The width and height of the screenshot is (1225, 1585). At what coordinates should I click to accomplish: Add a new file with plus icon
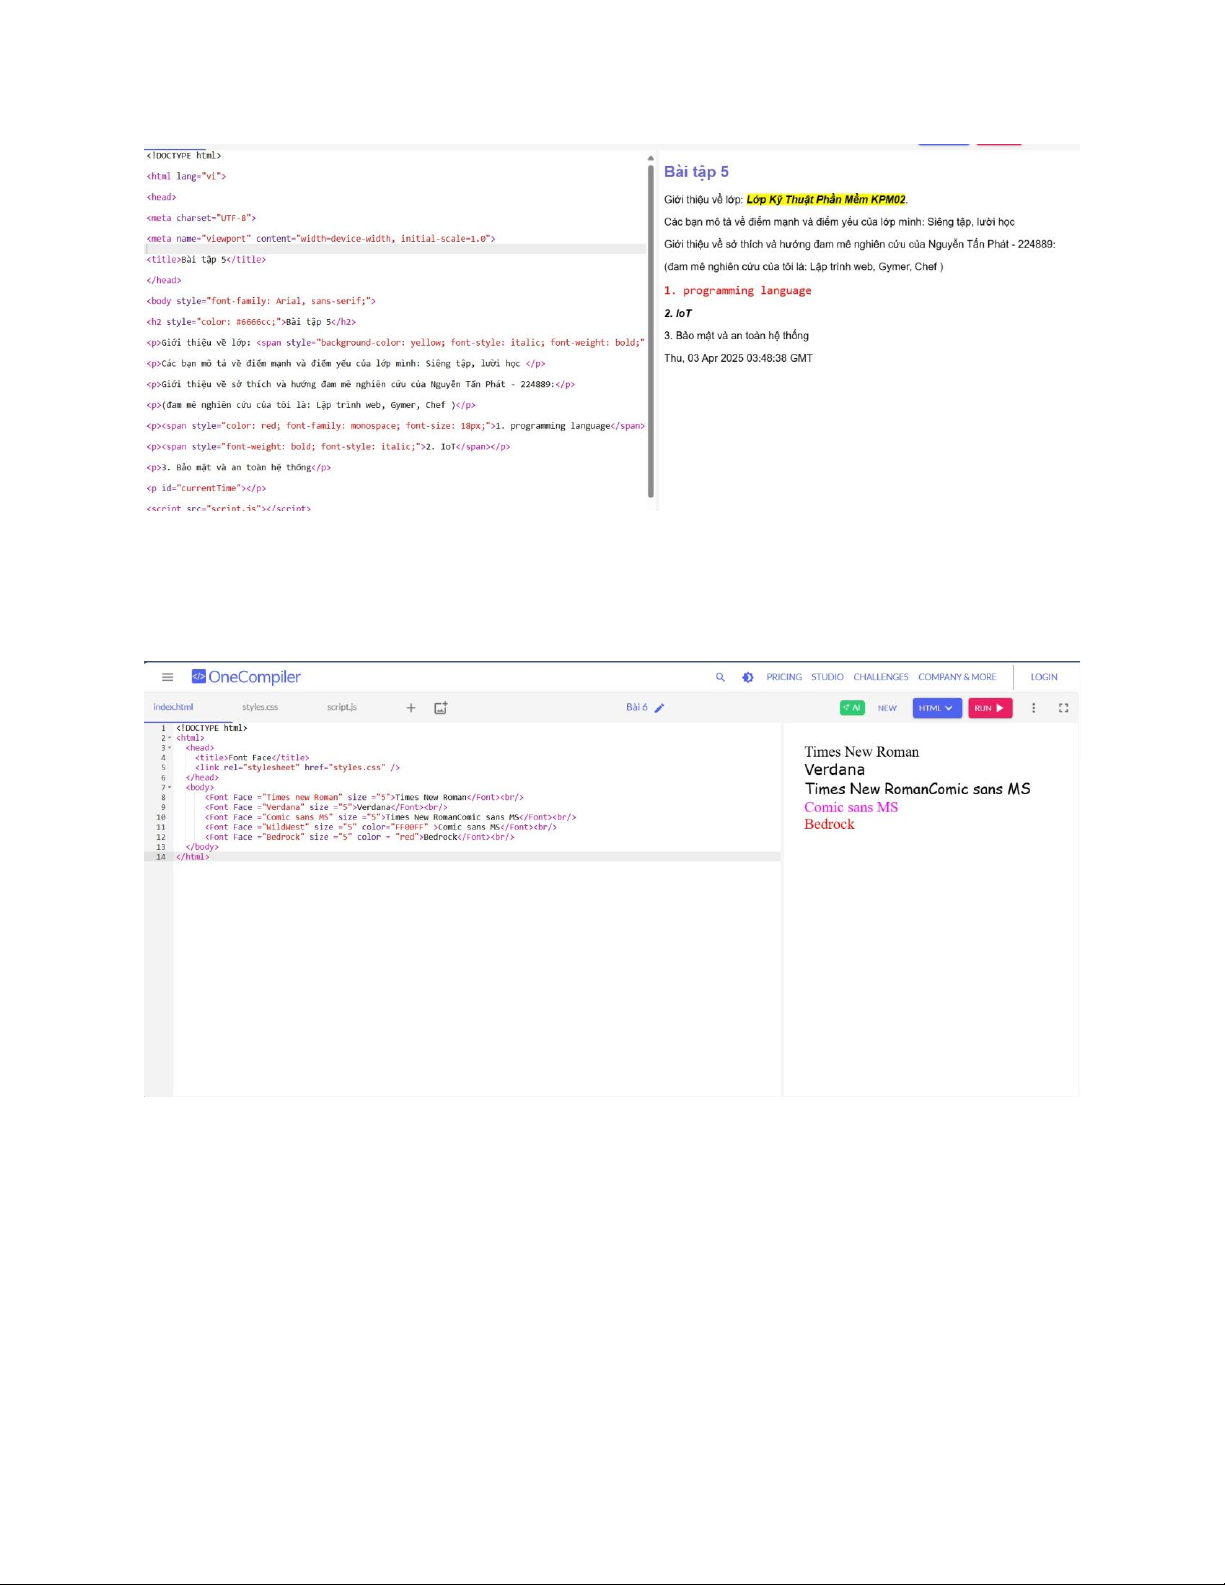pyautogui.click(x=411, y=708)
